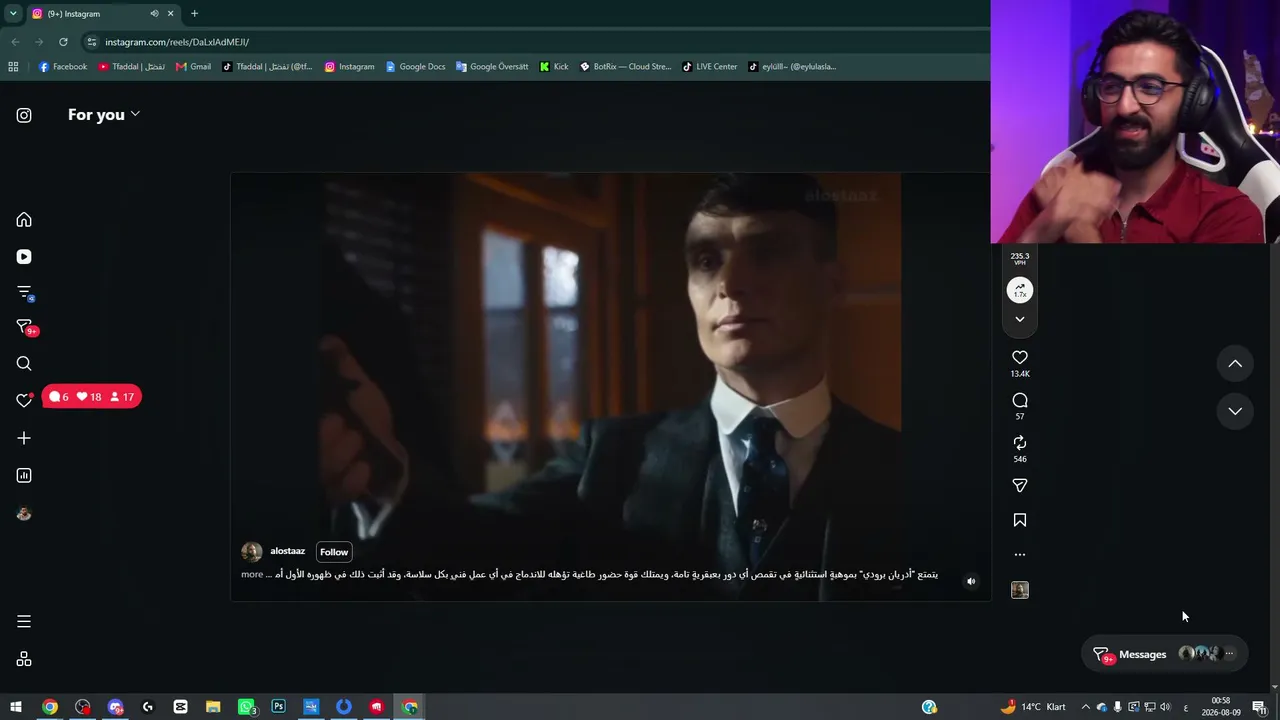This screenshot has height=720, width=1280.
Task: Click the address bar URL
Action: (x=177, y=42)
